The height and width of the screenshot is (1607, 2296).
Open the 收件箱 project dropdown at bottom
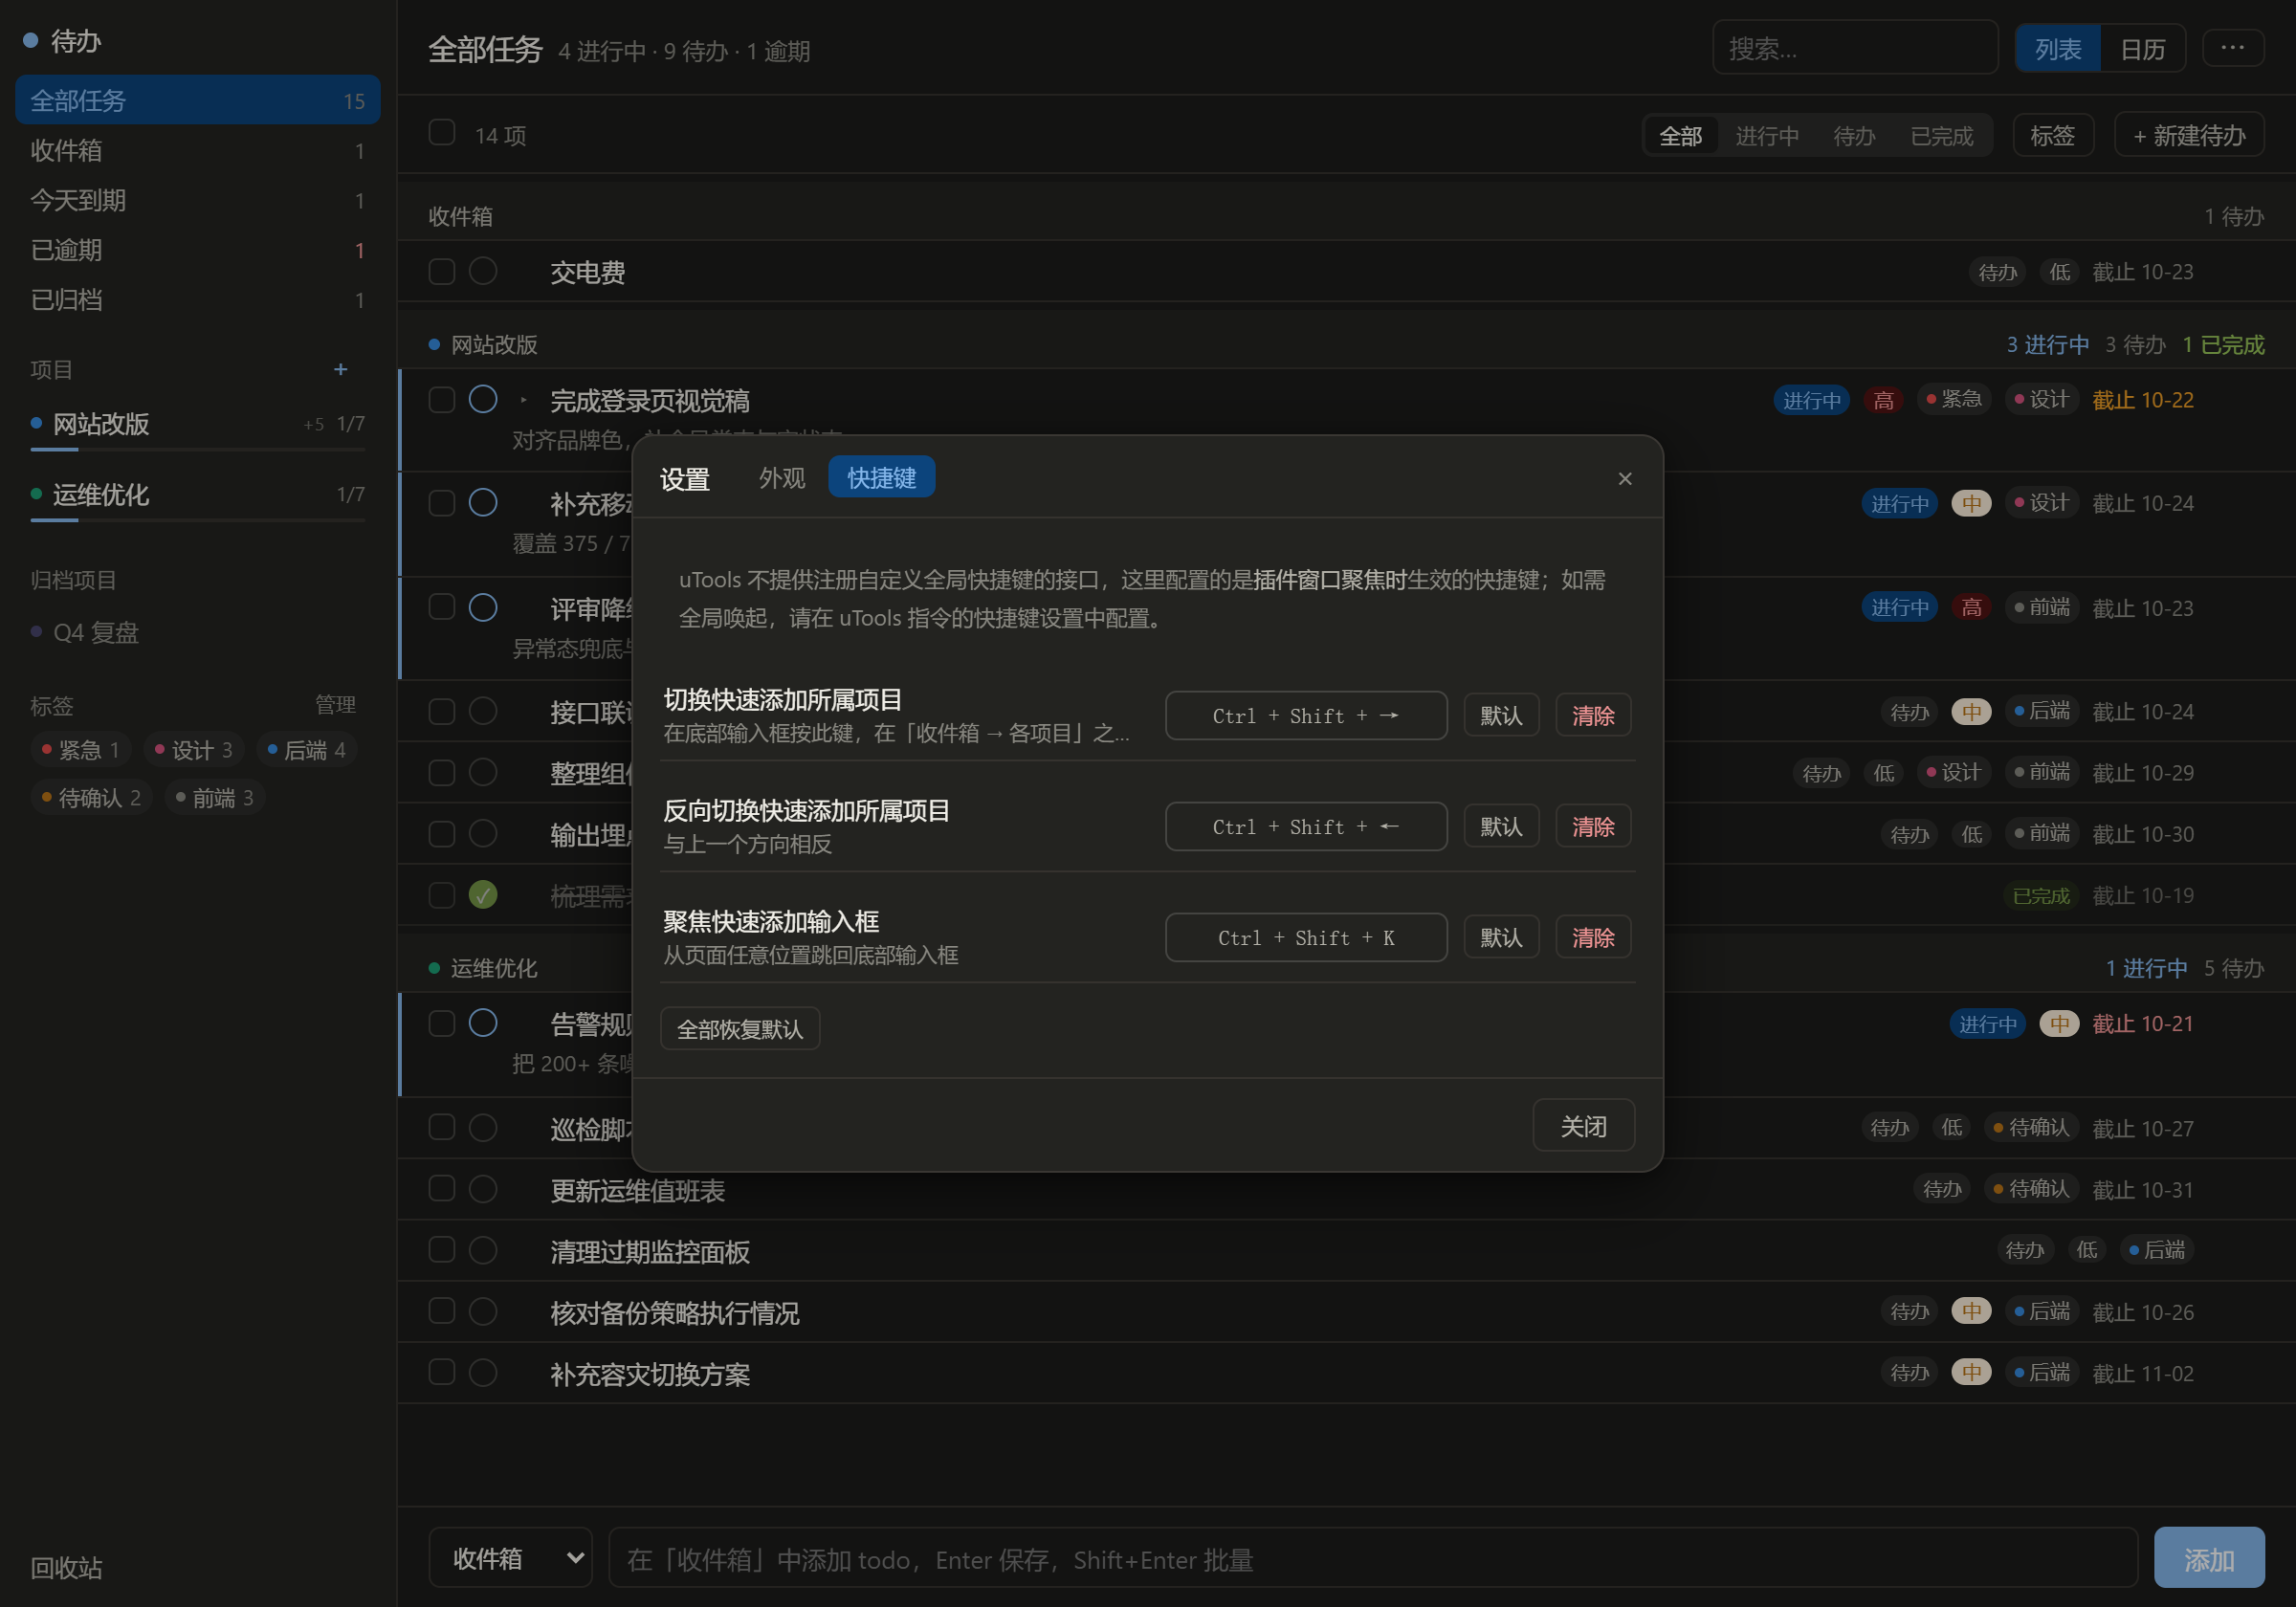pos(510,1557)
